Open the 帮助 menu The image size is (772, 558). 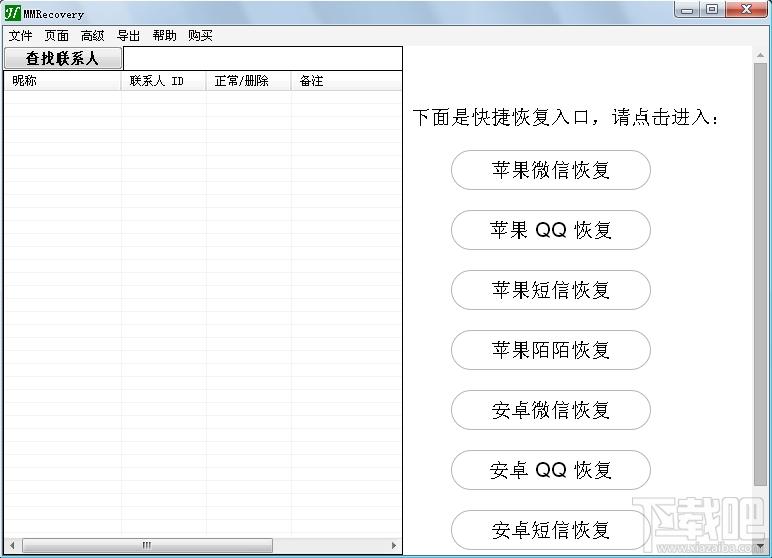tap(164, 35)
